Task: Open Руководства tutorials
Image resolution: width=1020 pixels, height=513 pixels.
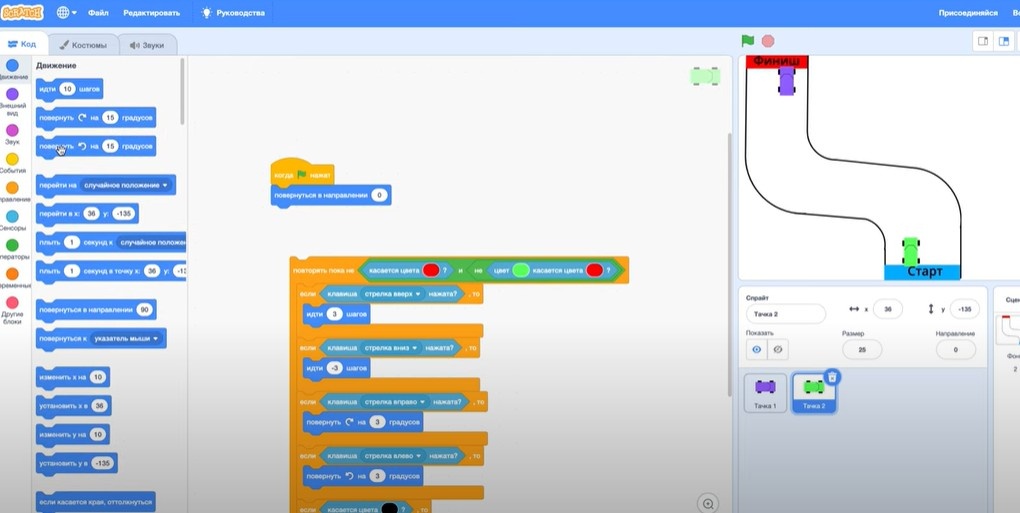Action: coord(234,12)
